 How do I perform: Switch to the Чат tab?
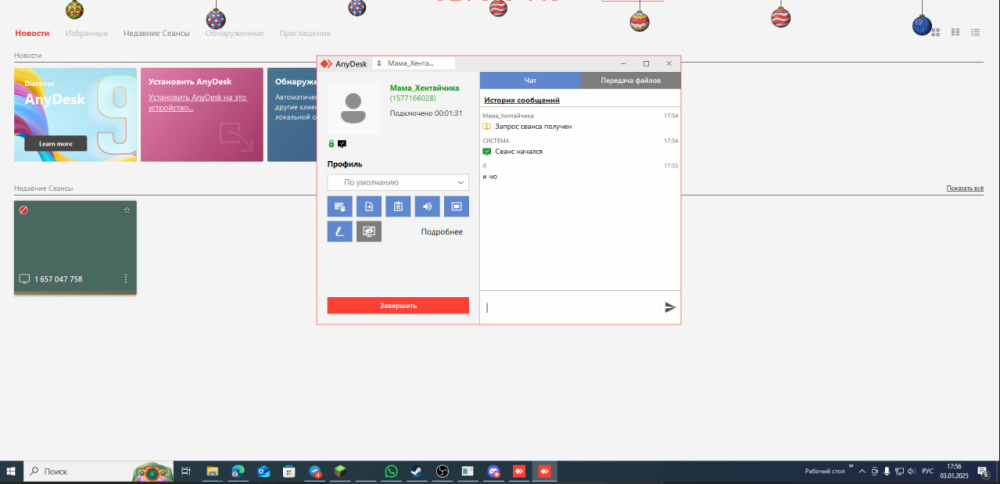[530, 80]
